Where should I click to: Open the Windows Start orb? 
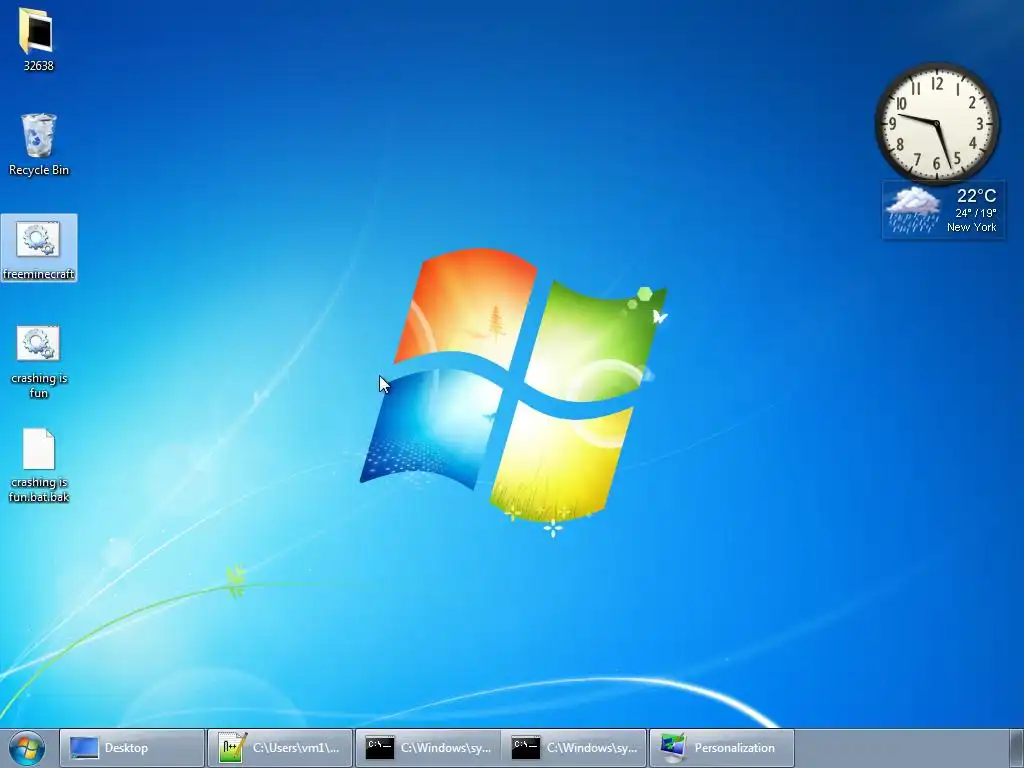point(26,748)
